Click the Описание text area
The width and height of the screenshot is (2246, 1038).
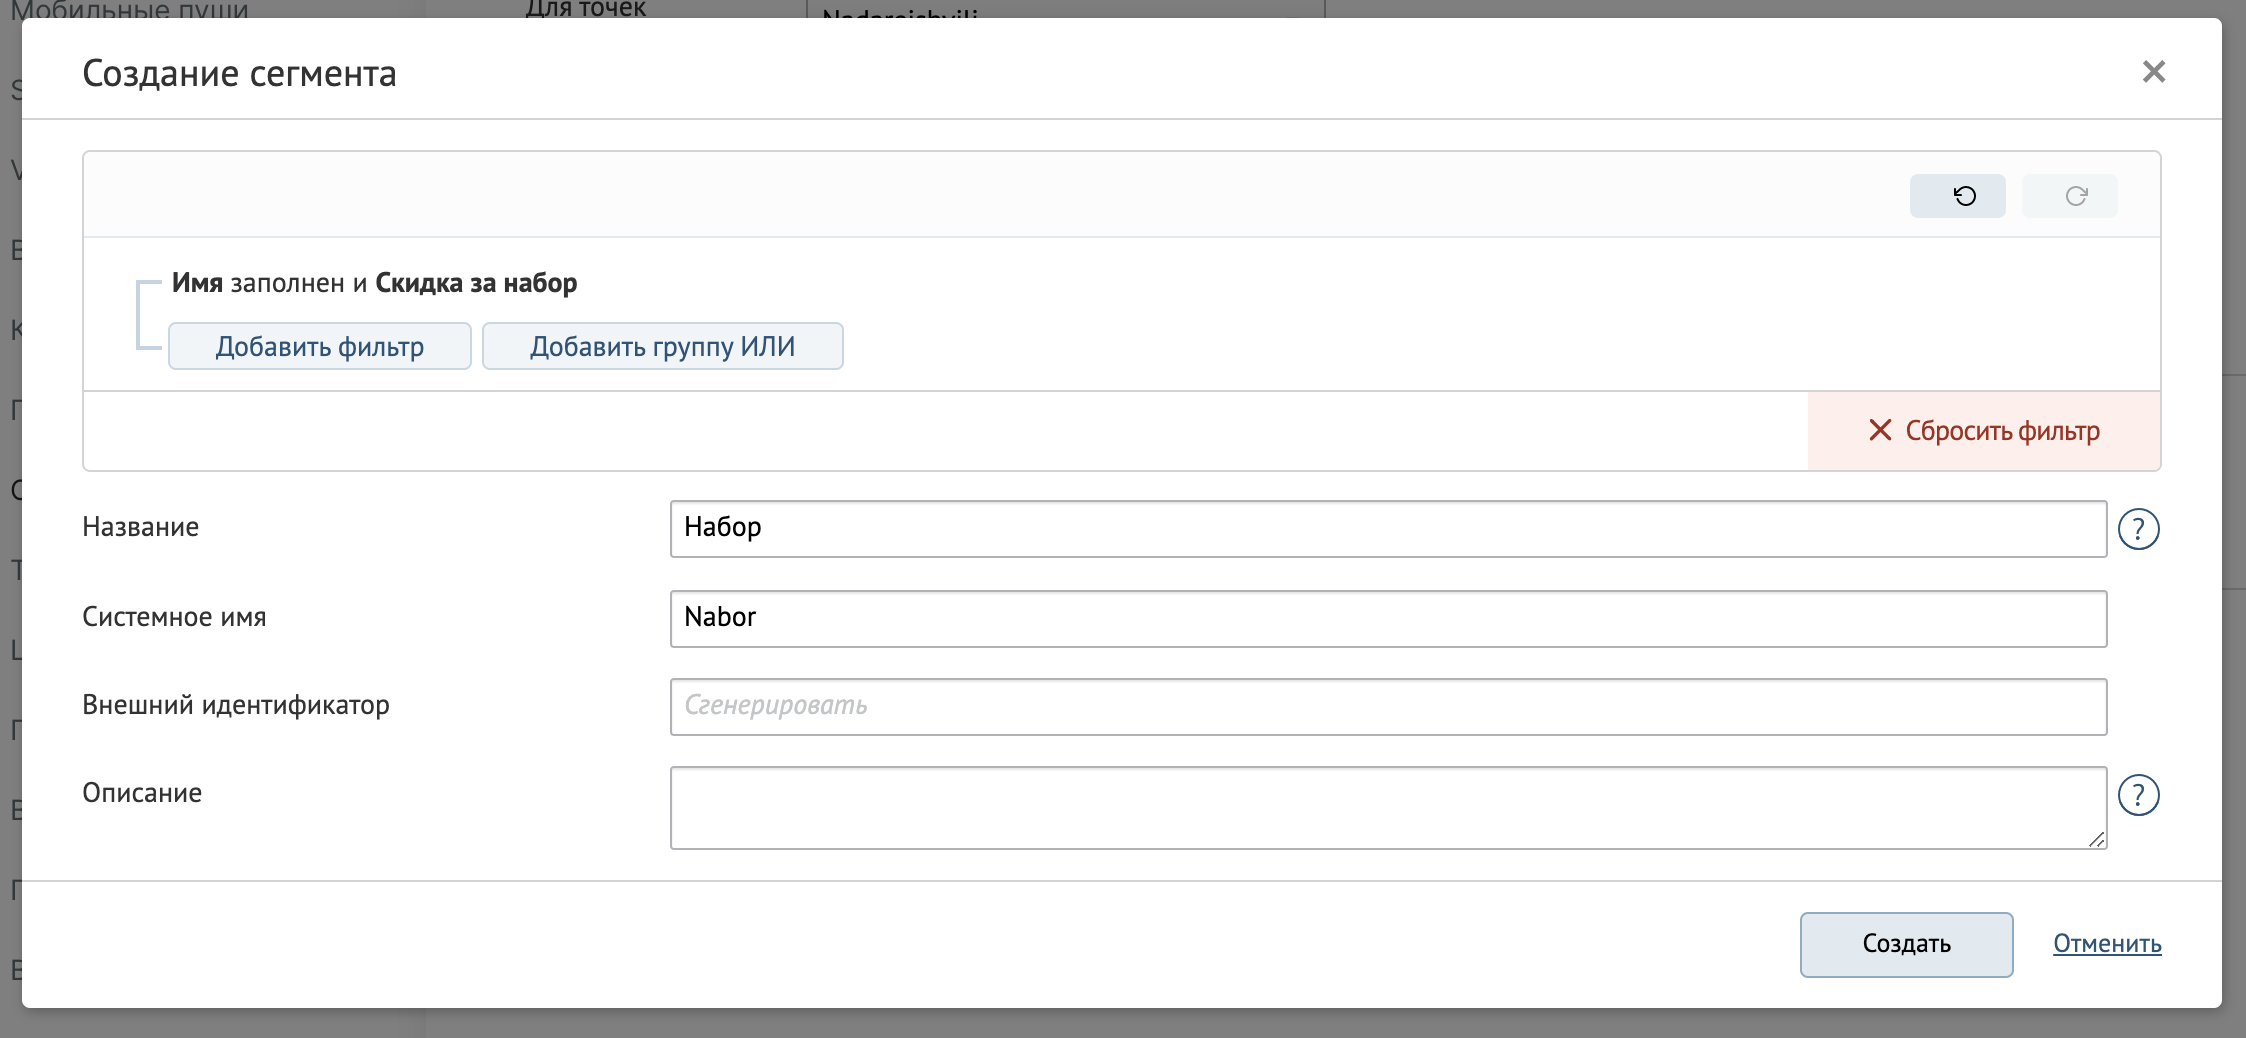[x=1388, y=808]
